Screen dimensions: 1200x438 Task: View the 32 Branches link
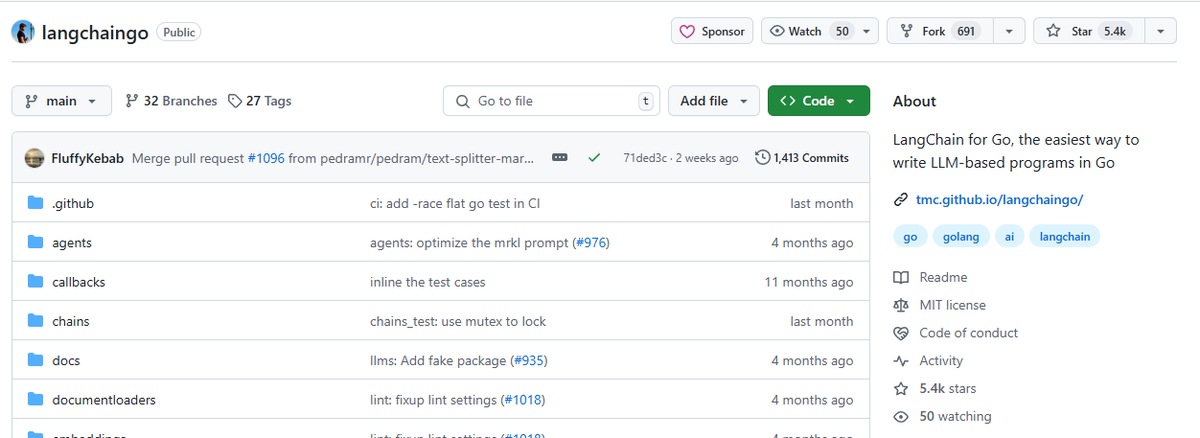(171, 101)
